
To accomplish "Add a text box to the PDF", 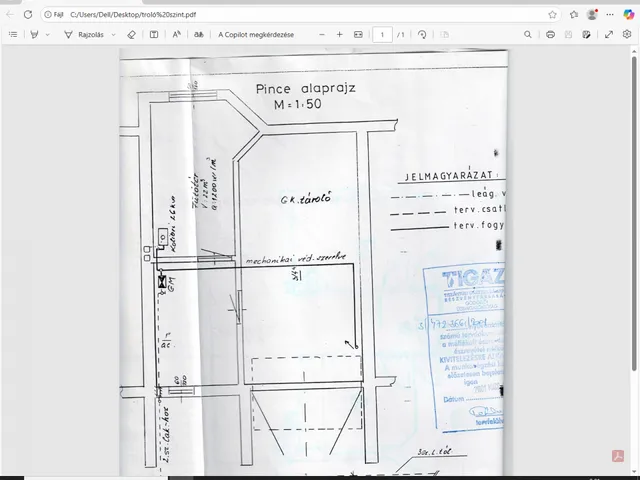I will tap(154, 34).
